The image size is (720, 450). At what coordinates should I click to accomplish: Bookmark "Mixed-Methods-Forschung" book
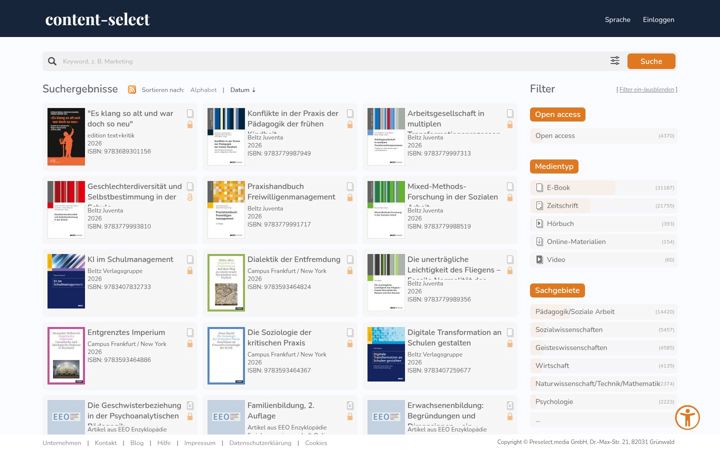coord(510,186)
